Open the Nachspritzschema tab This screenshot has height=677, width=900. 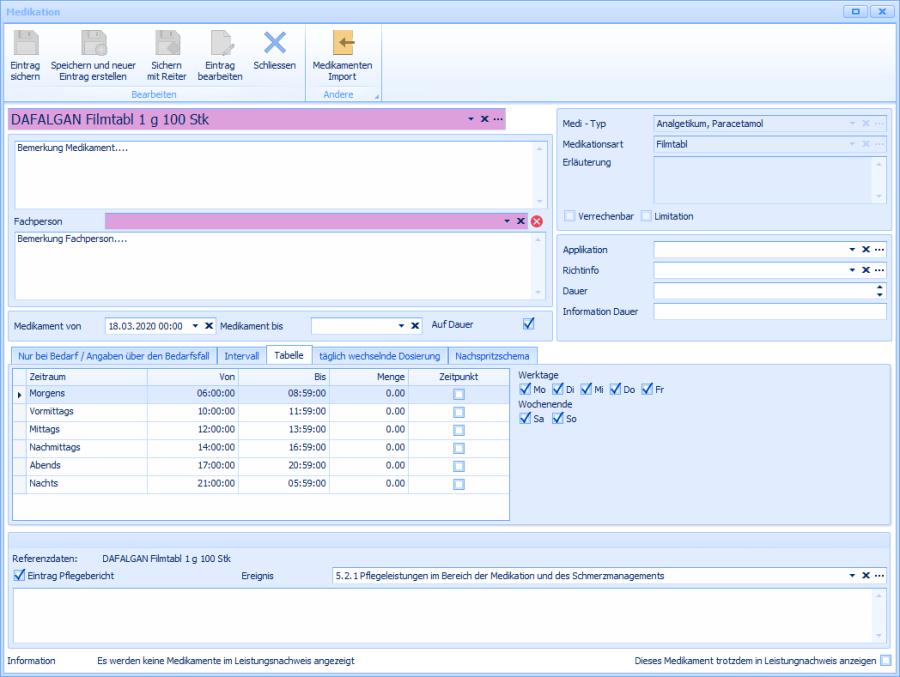click(493, 356)
